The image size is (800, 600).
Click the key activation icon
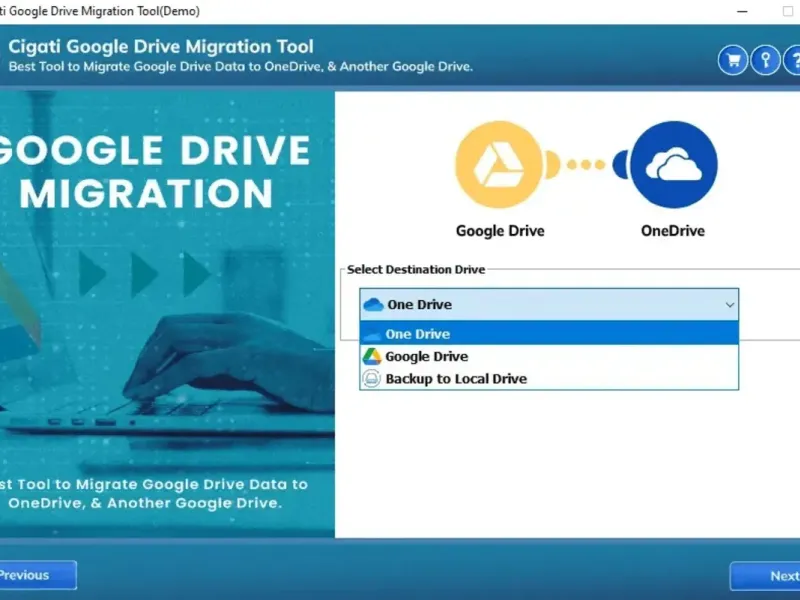(x=765, y=60)
